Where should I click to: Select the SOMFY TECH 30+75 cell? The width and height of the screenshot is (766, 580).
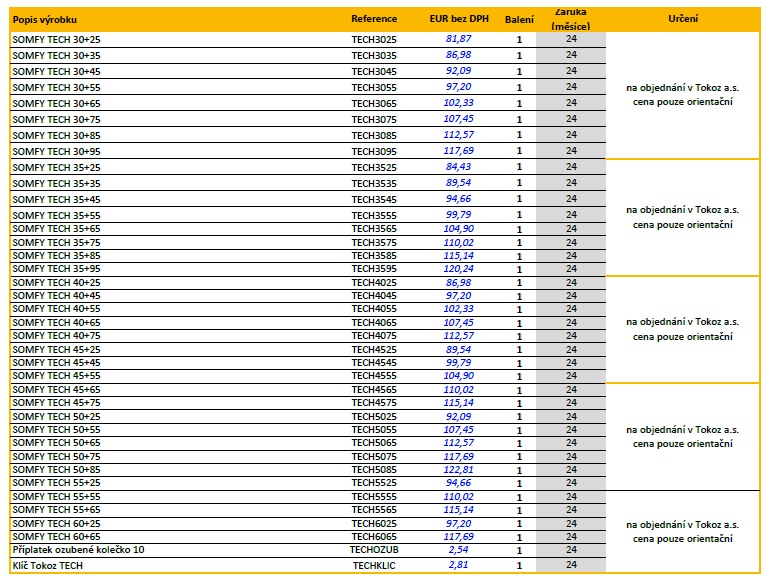click(56, 120)
